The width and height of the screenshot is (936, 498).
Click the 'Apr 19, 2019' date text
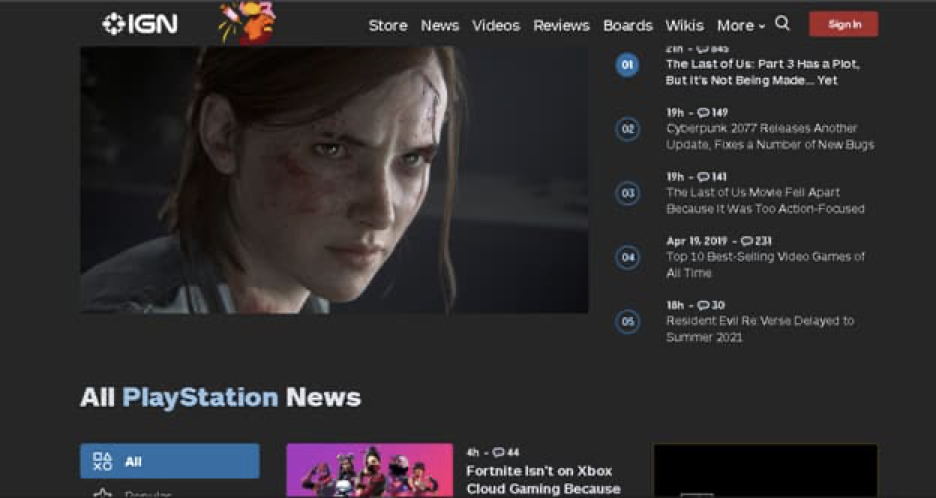pos(697,241)
